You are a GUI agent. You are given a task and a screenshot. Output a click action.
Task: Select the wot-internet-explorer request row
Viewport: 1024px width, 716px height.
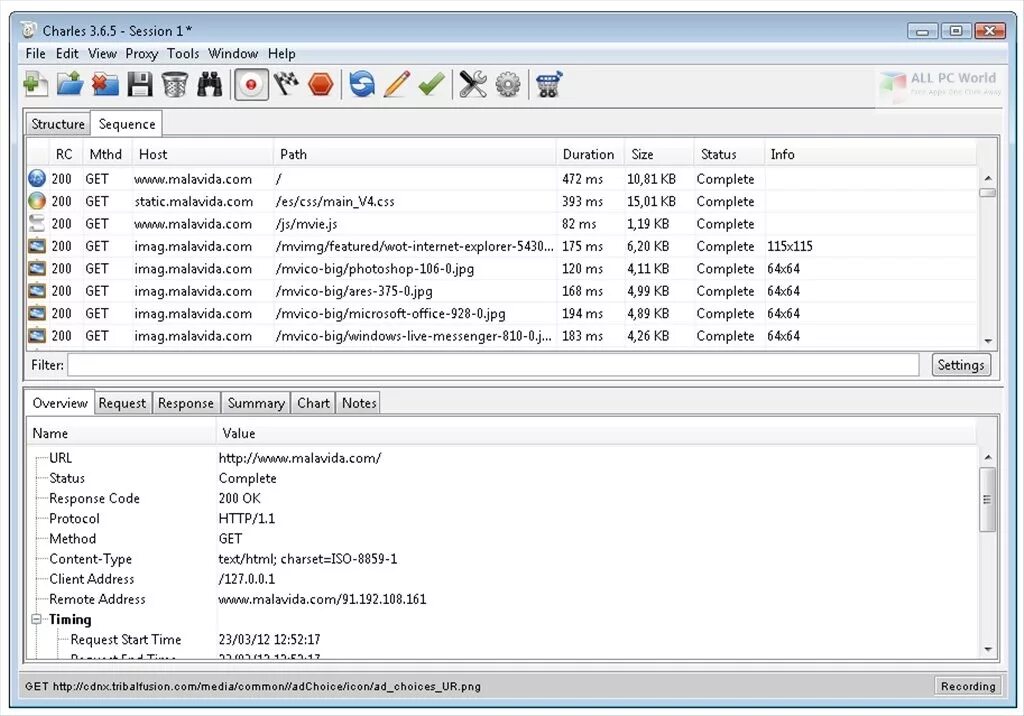(x=502, y=246)
